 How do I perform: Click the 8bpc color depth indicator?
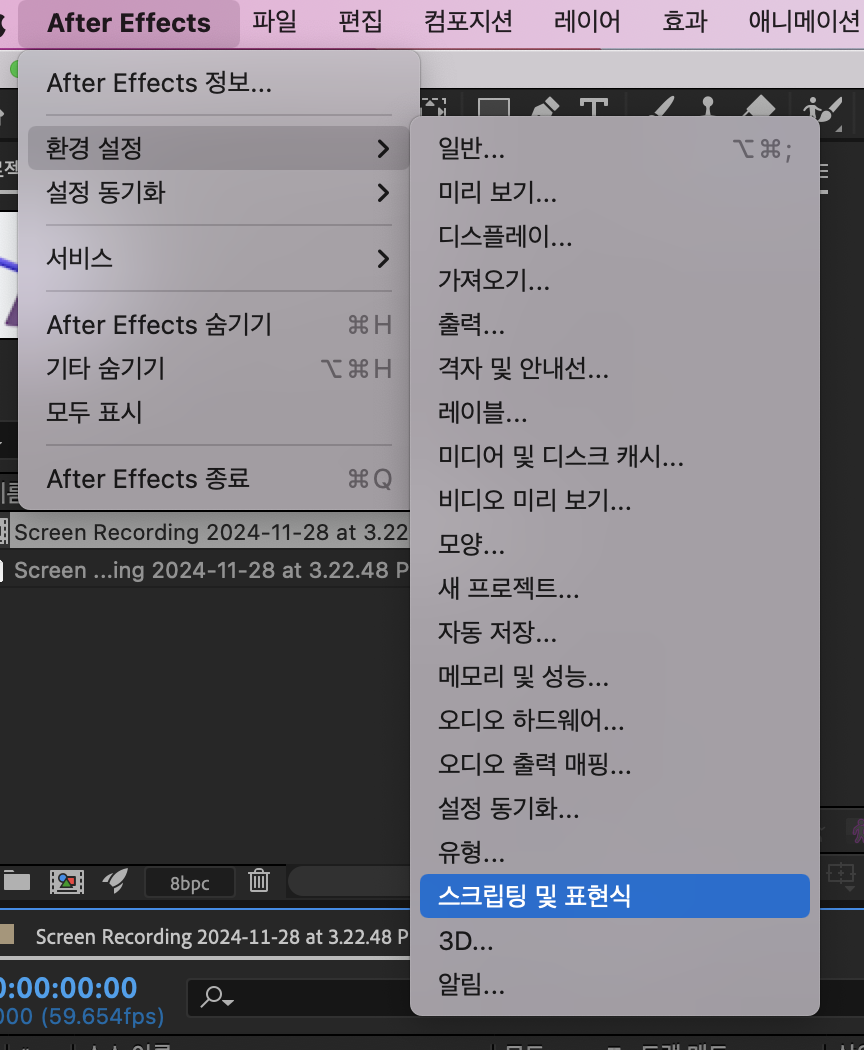click(x=189, y=883)
